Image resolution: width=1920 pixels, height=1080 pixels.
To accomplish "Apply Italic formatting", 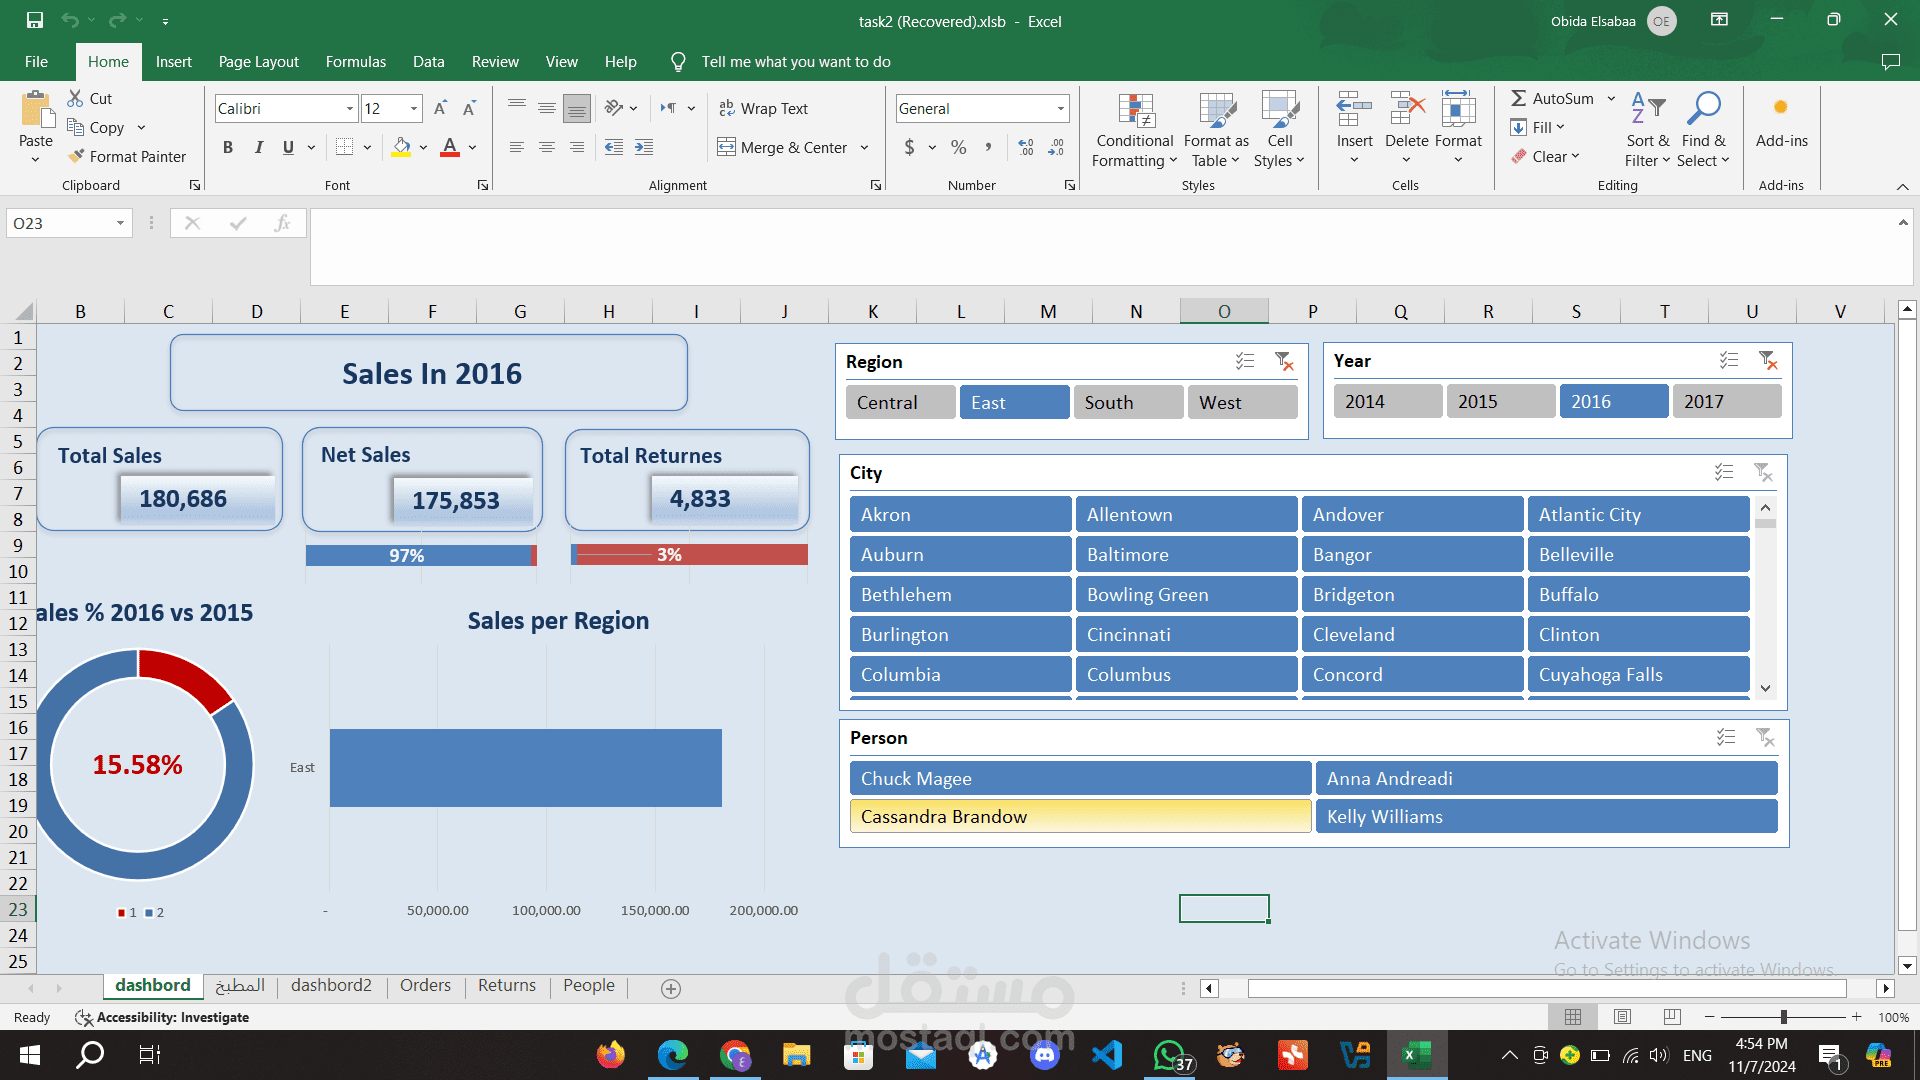I will (x=258, y=147).
